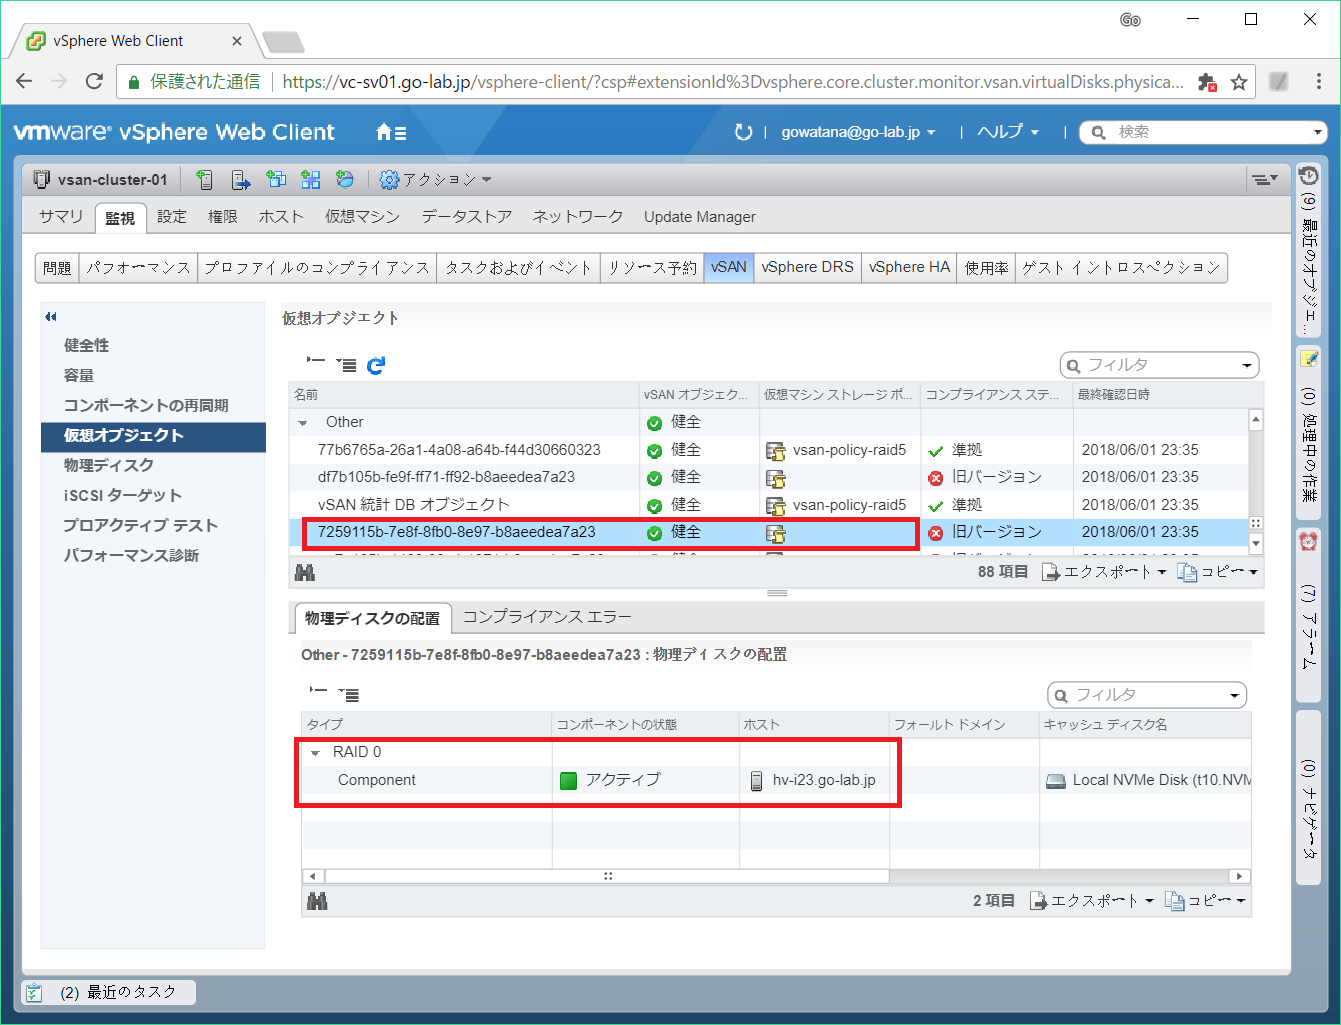Switch to the 仮想マシン tab
1341x1025 pixels.
click(362, 217)
